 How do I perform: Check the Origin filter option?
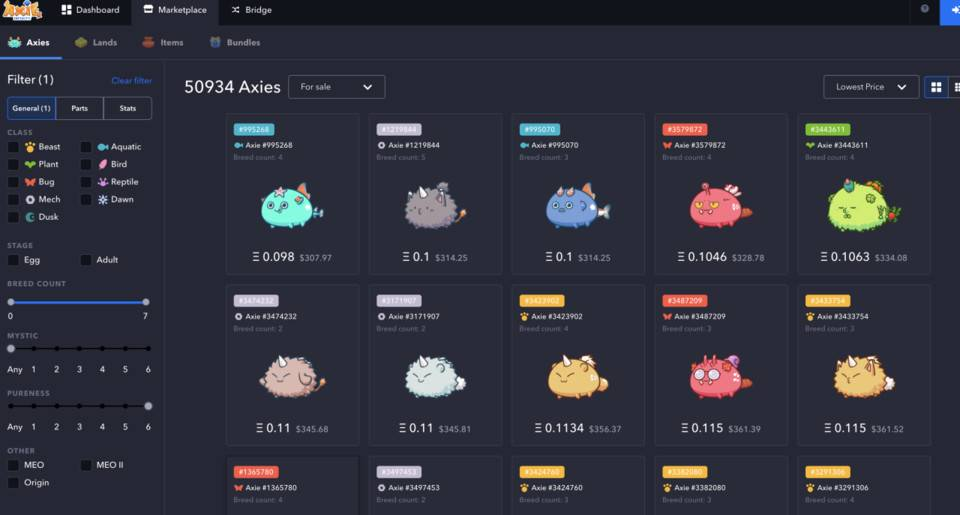click(x=13, y=483)
